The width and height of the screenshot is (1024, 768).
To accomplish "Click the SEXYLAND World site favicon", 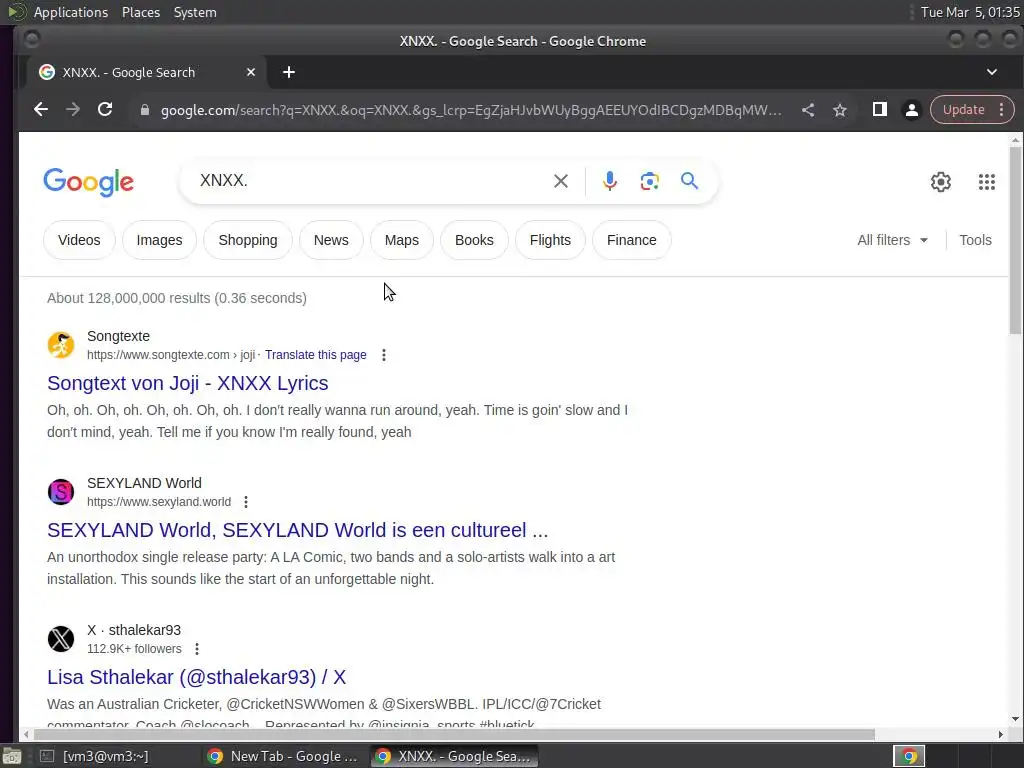I will click(61, 492).
